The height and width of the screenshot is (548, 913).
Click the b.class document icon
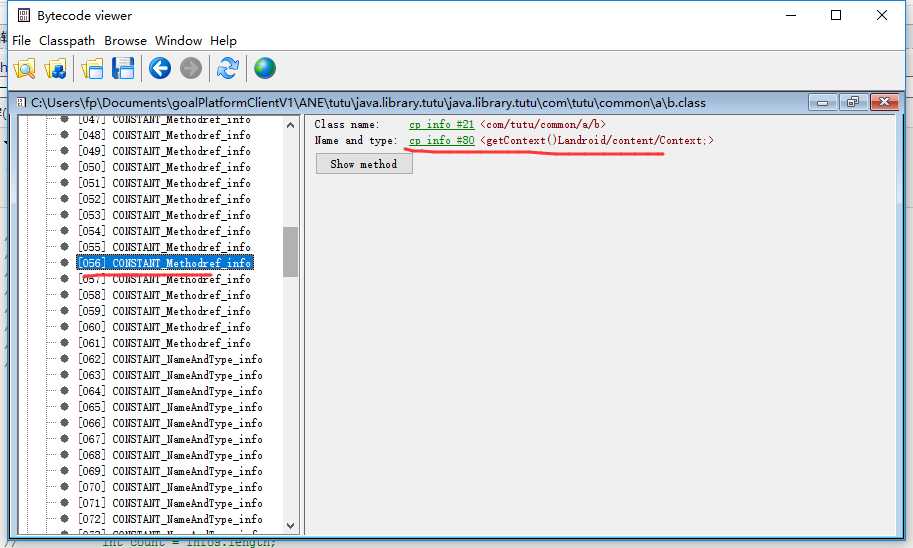pyautogui.click(x=22, y=102)
